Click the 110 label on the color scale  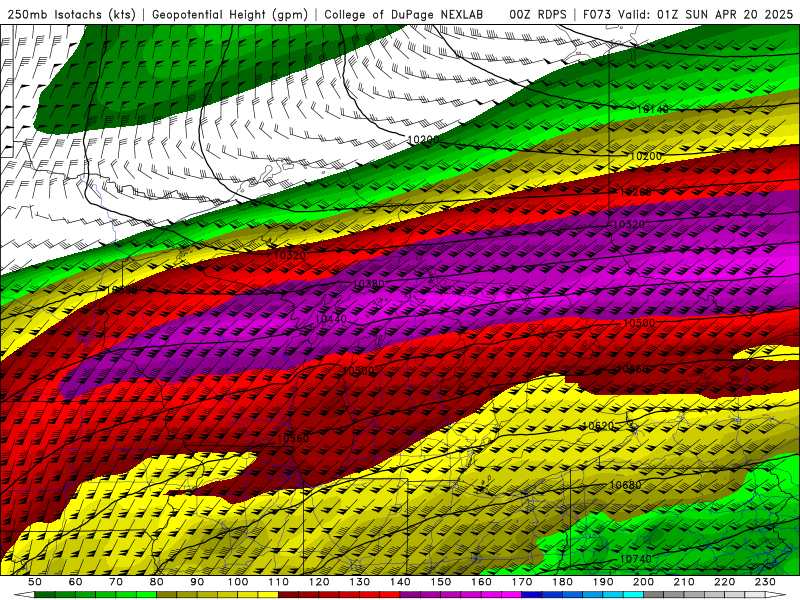[279, 582]
